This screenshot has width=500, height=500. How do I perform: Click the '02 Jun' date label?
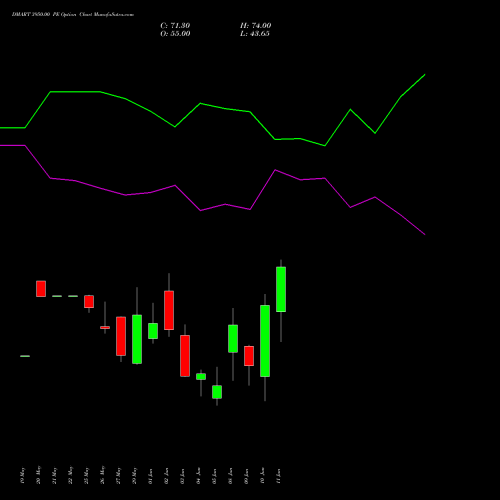tap(166, 476)
